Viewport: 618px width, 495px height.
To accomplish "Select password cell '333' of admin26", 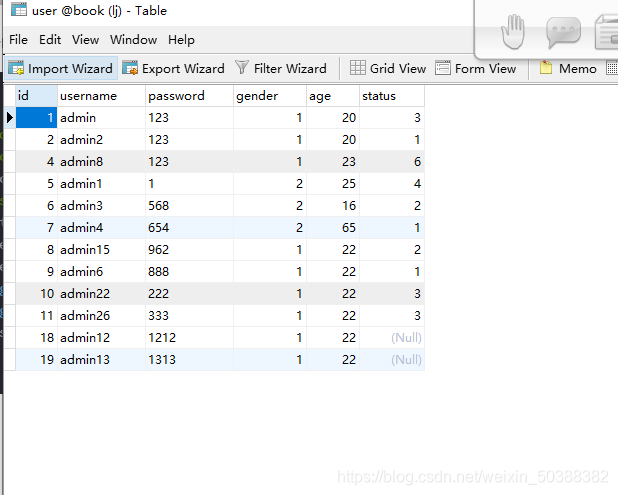I will pos(190,316).
